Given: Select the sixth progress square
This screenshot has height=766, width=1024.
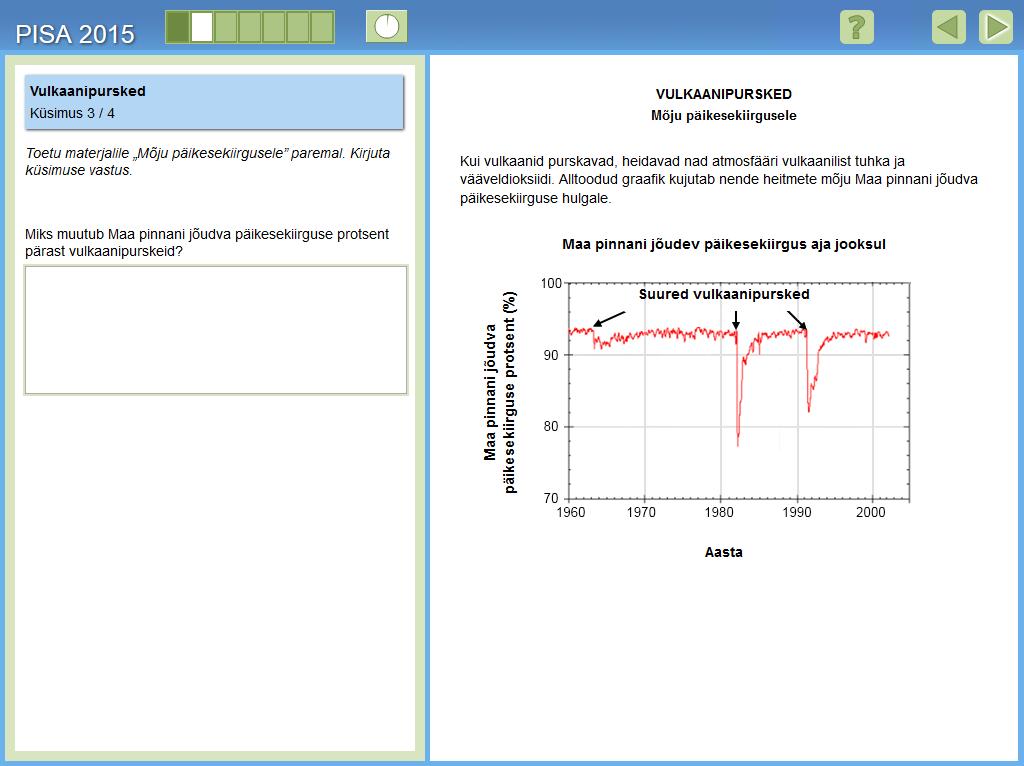Looking at the screenshot, I should coord(298,27).
